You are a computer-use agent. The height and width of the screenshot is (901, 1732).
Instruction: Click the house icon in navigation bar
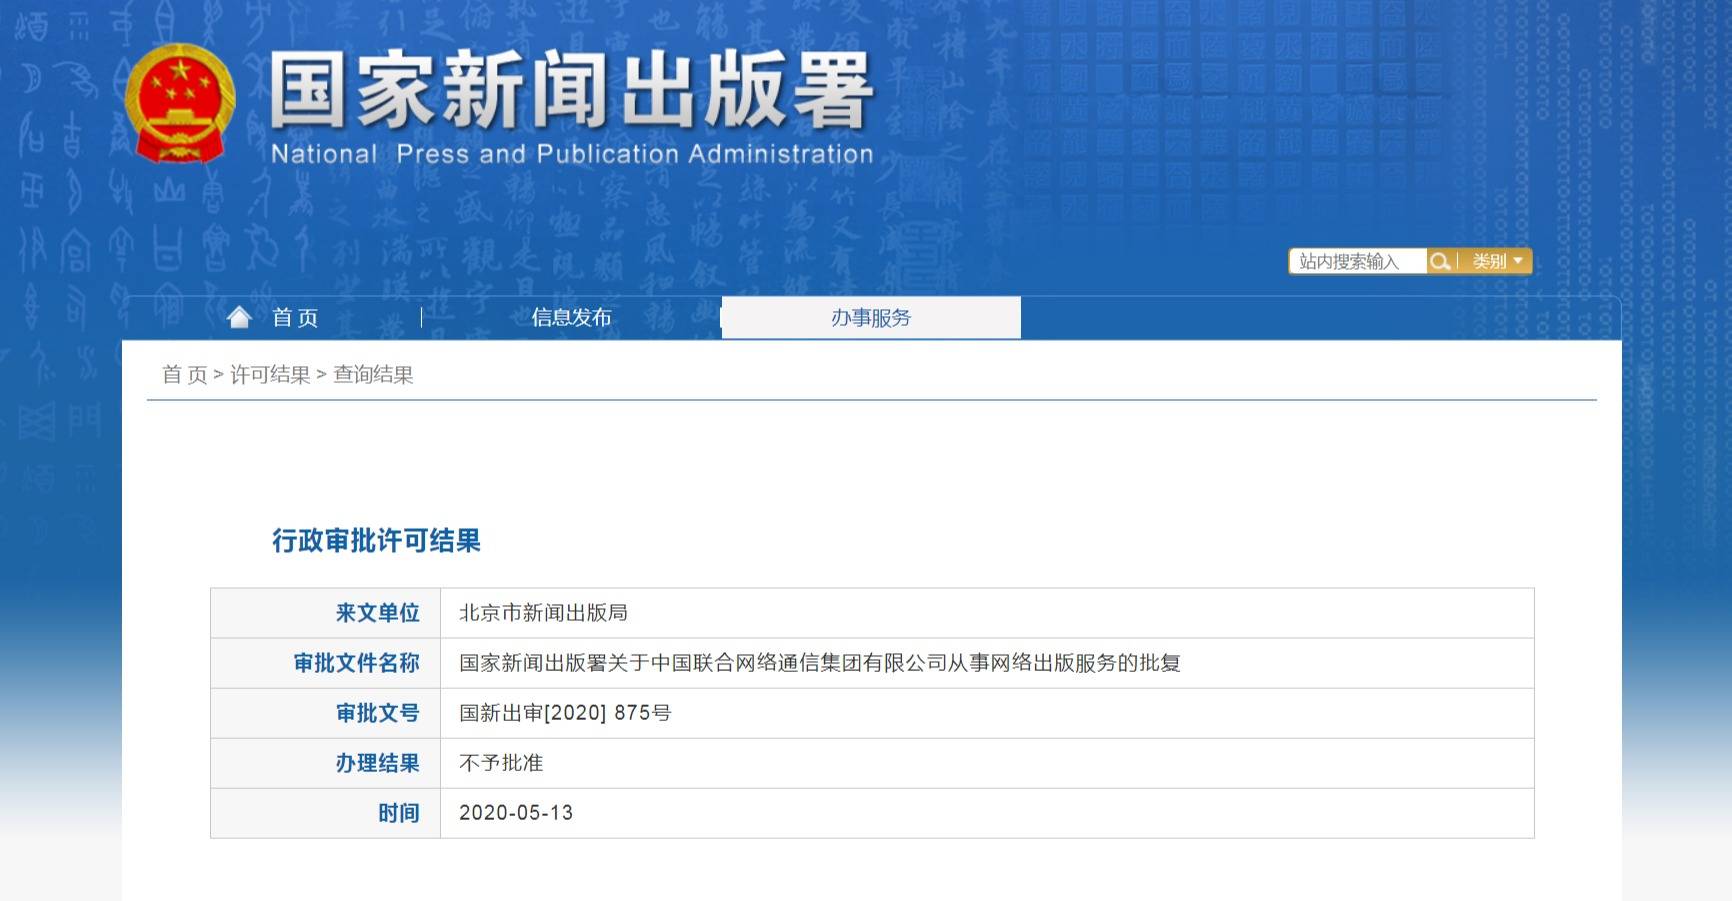click(x=239, y=318)
